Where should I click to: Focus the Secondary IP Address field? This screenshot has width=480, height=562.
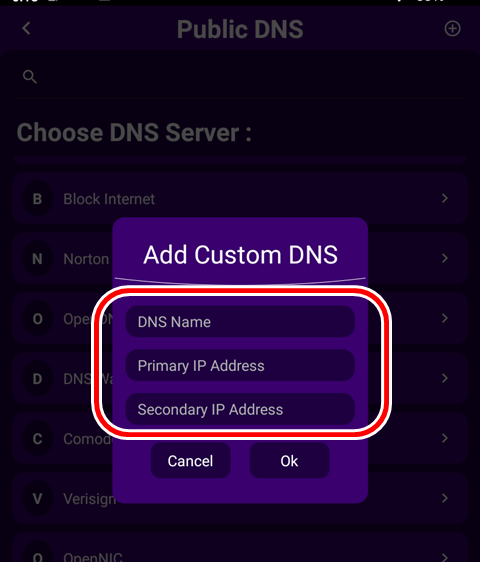[x=240, y=409]
